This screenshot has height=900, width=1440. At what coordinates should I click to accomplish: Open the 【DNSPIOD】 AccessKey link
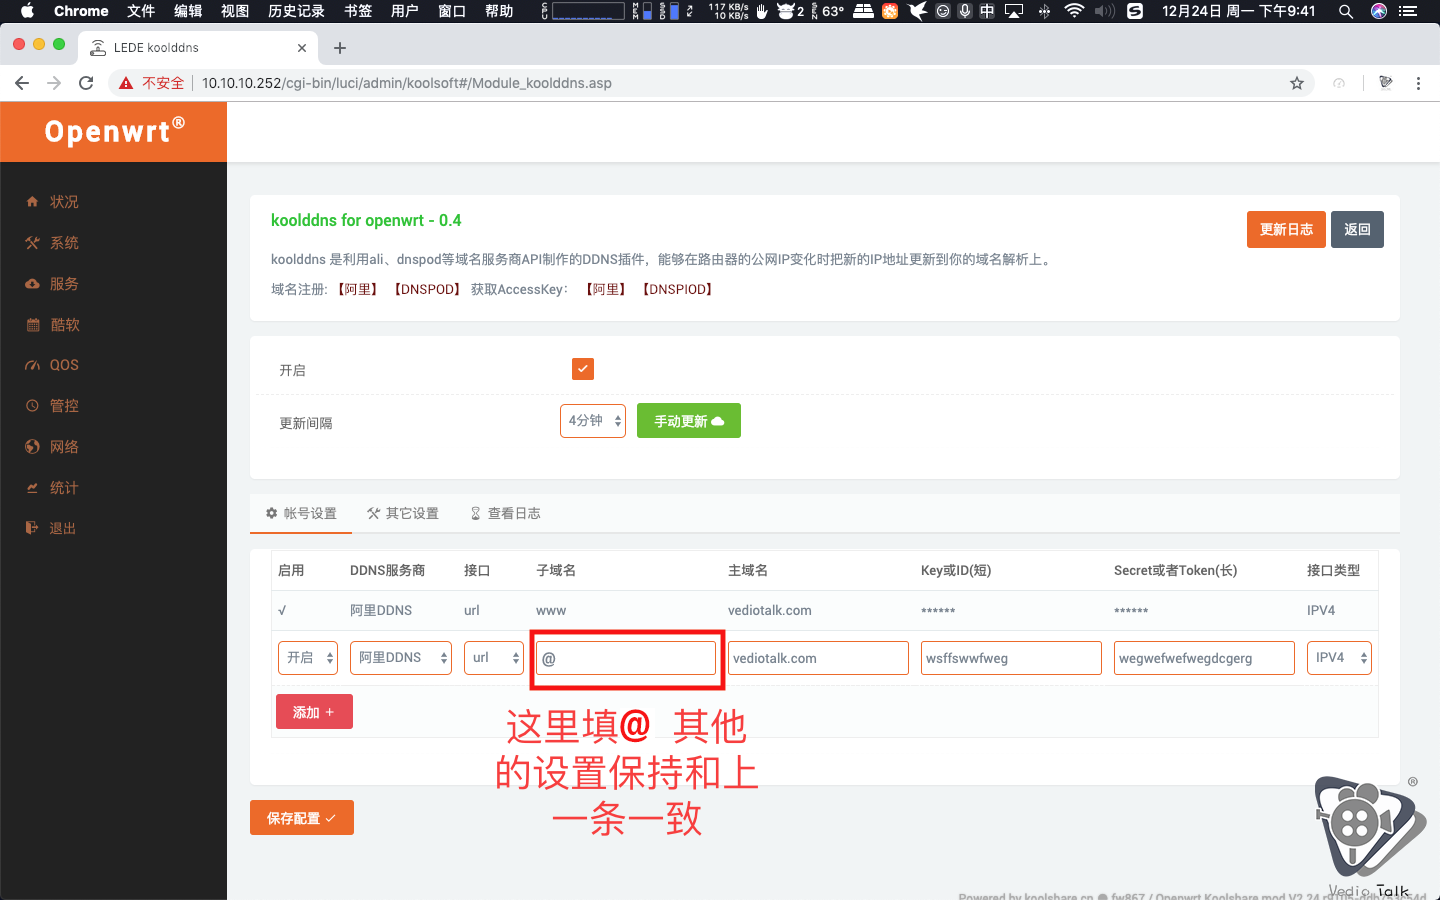pos(678,289)
